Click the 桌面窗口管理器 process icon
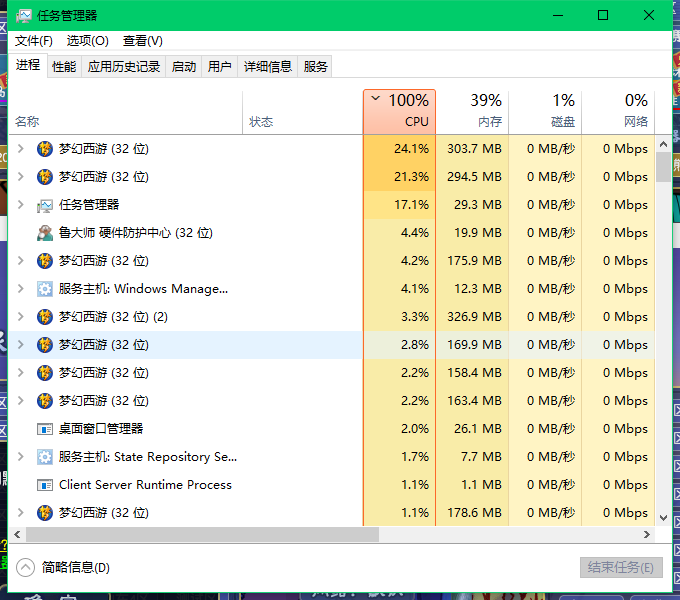 pos(45,429)
